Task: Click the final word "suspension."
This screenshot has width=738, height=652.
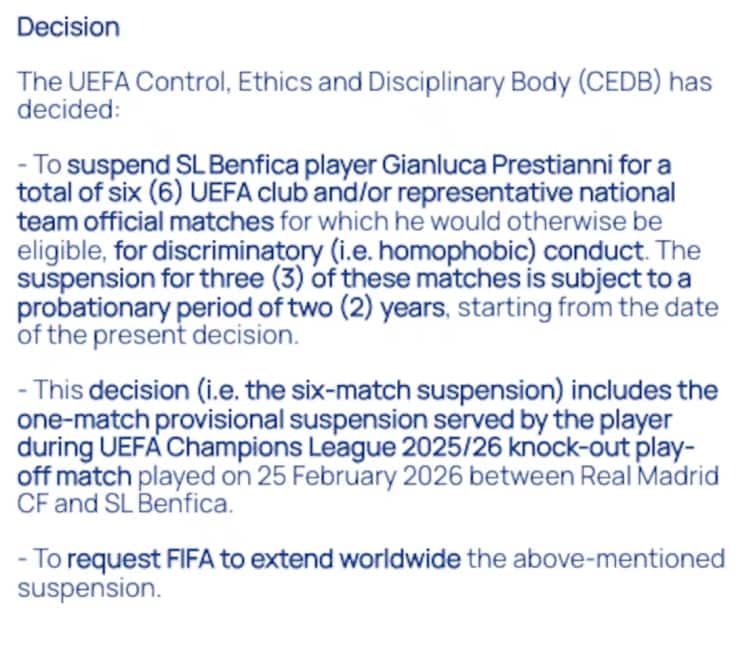Action: click(89, 587)
